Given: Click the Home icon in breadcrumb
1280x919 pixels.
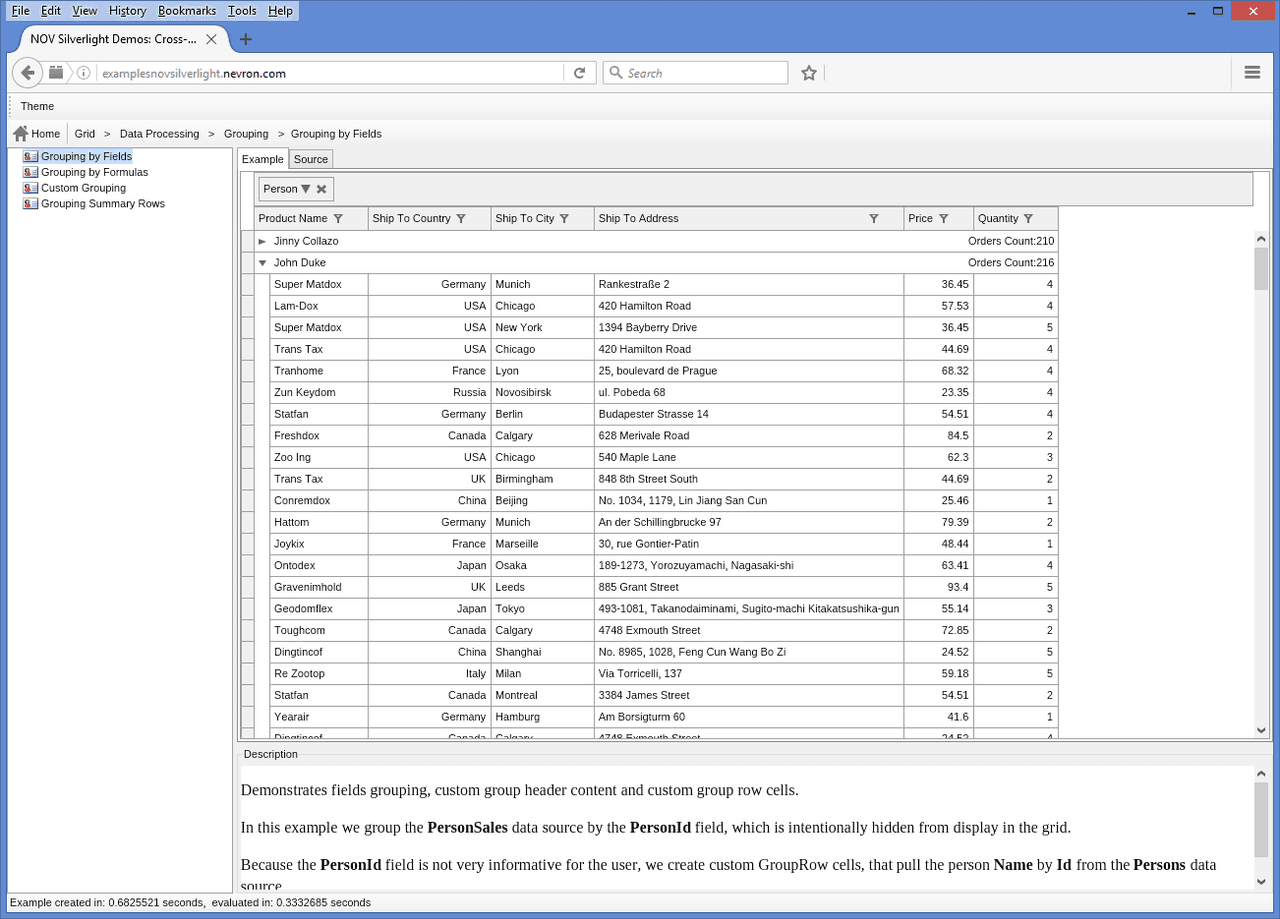Looking at the screenshot, I should tap(20, 133).
